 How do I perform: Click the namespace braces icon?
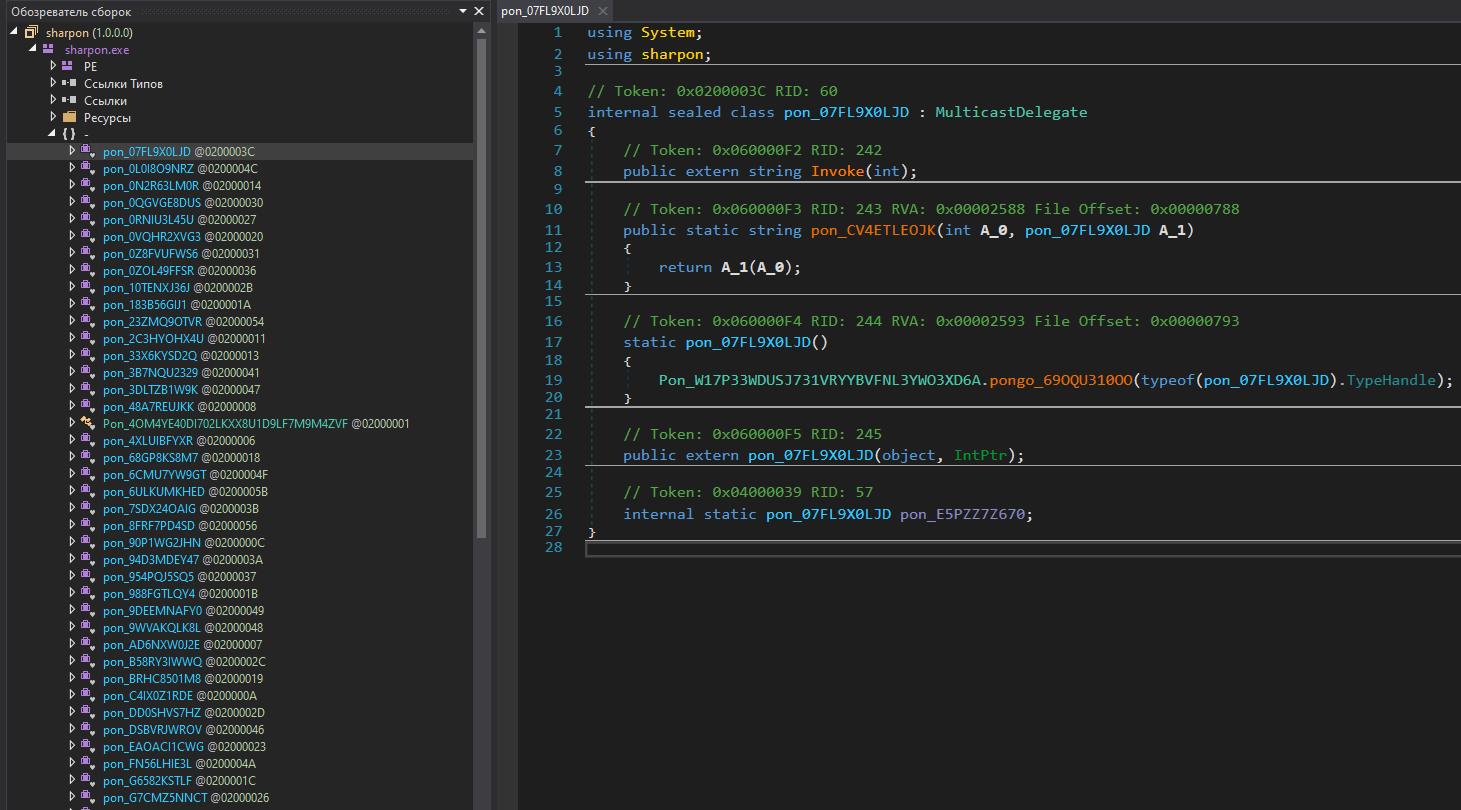coord(68,134)
